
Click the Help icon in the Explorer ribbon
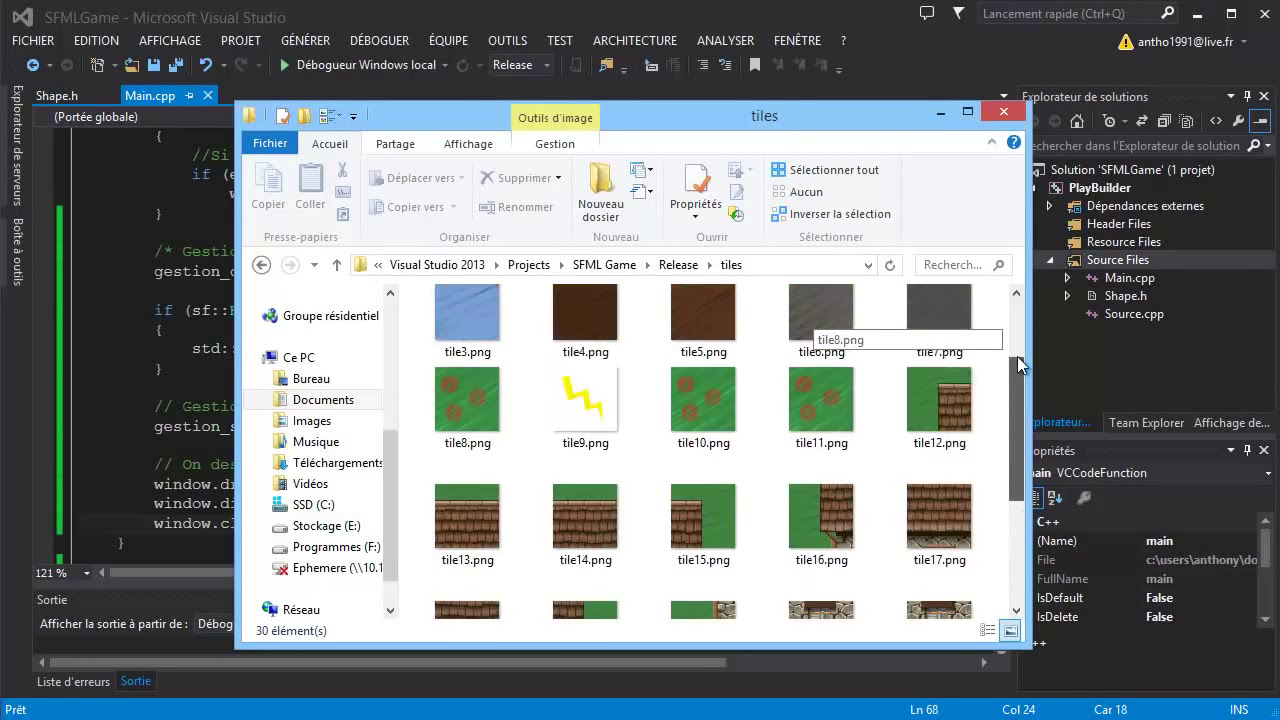pos(1016,142)
